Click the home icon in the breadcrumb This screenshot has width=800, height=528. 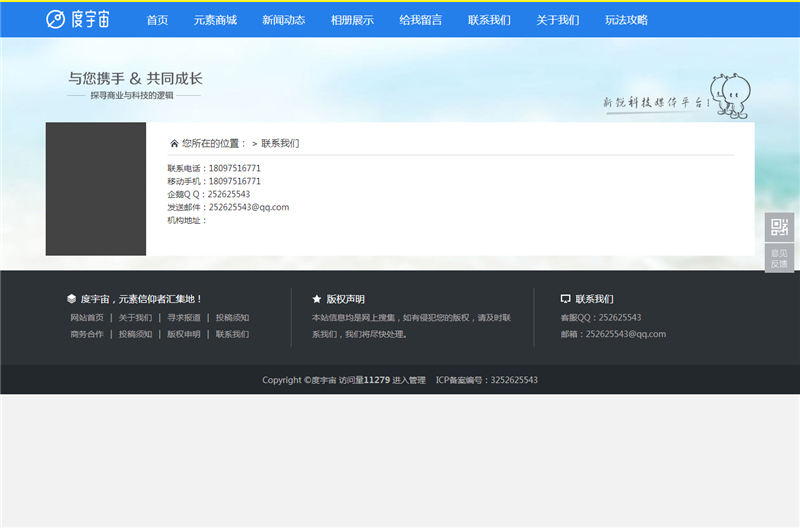coord(174,143)
